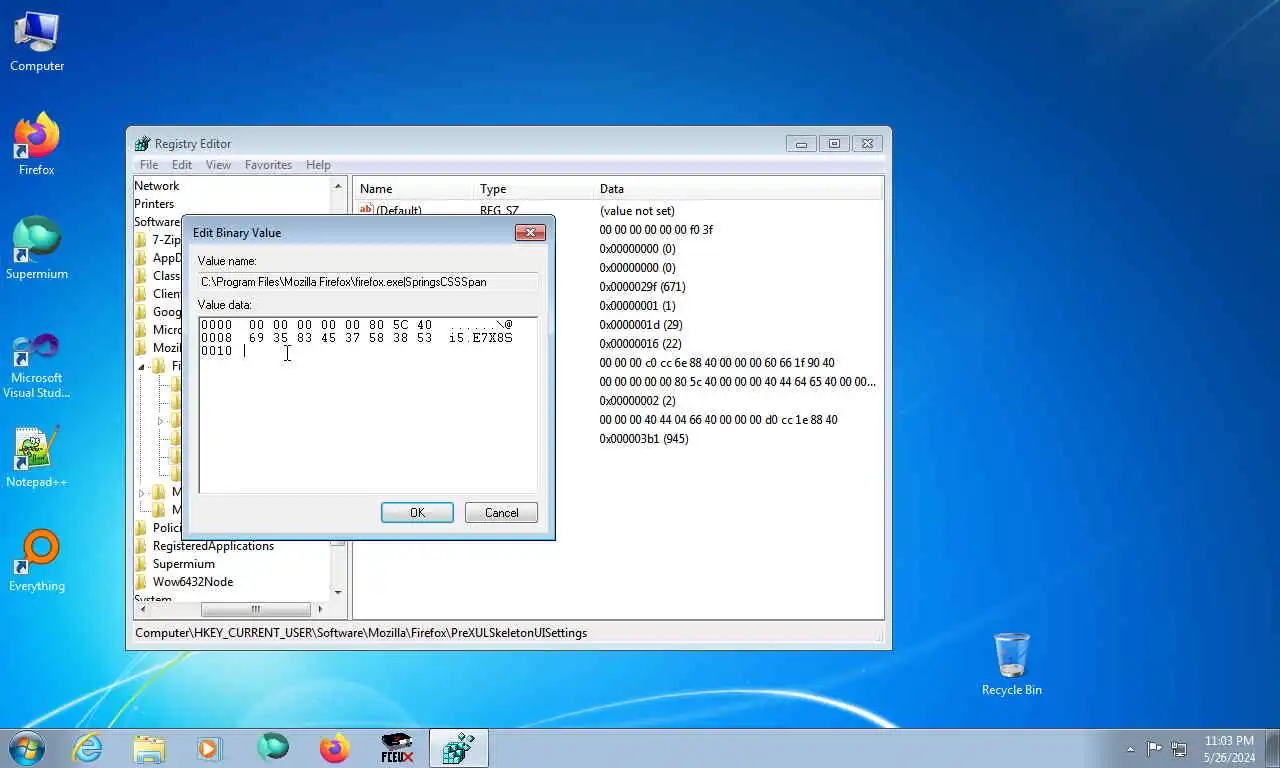Open the Edit menu in Registry Editor
This screenshot has width=1280, height=768.
[x=182, y=165]
